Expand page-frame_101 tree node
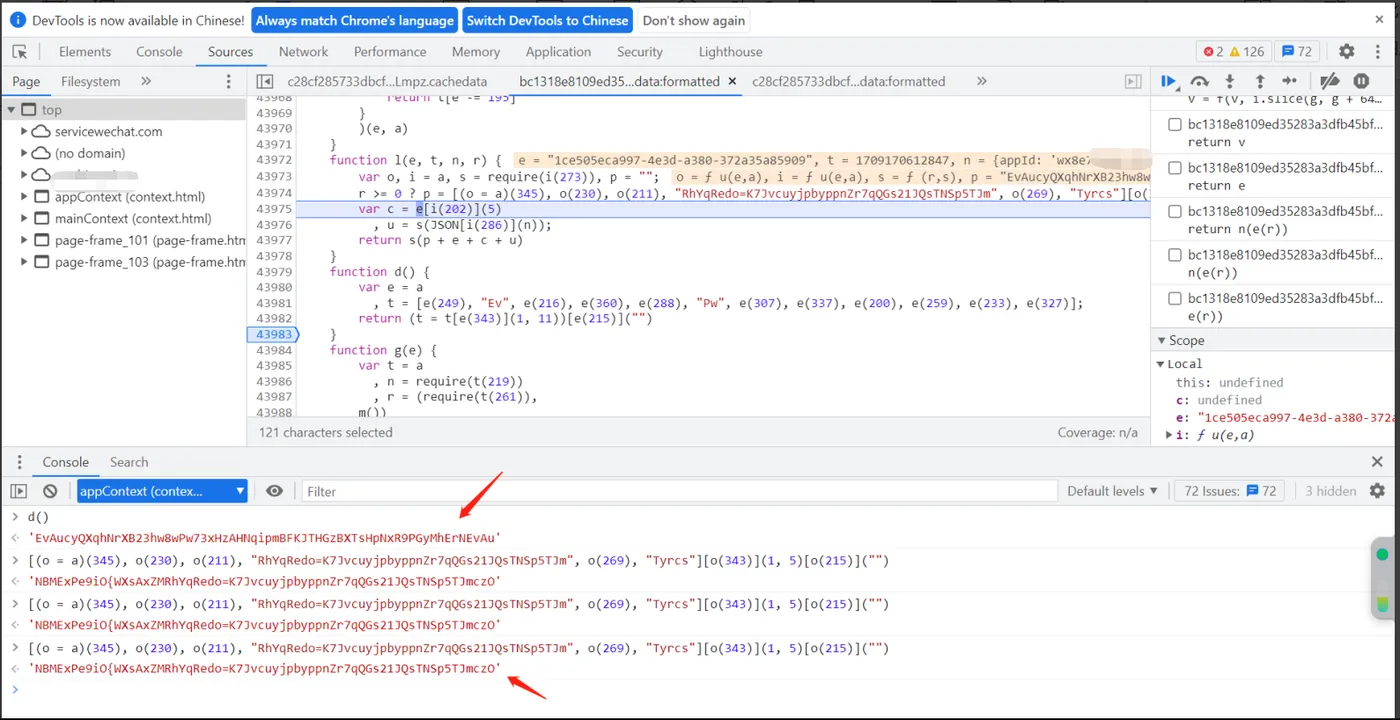This screenshot has width=1400, height=720. click(25, 241)
